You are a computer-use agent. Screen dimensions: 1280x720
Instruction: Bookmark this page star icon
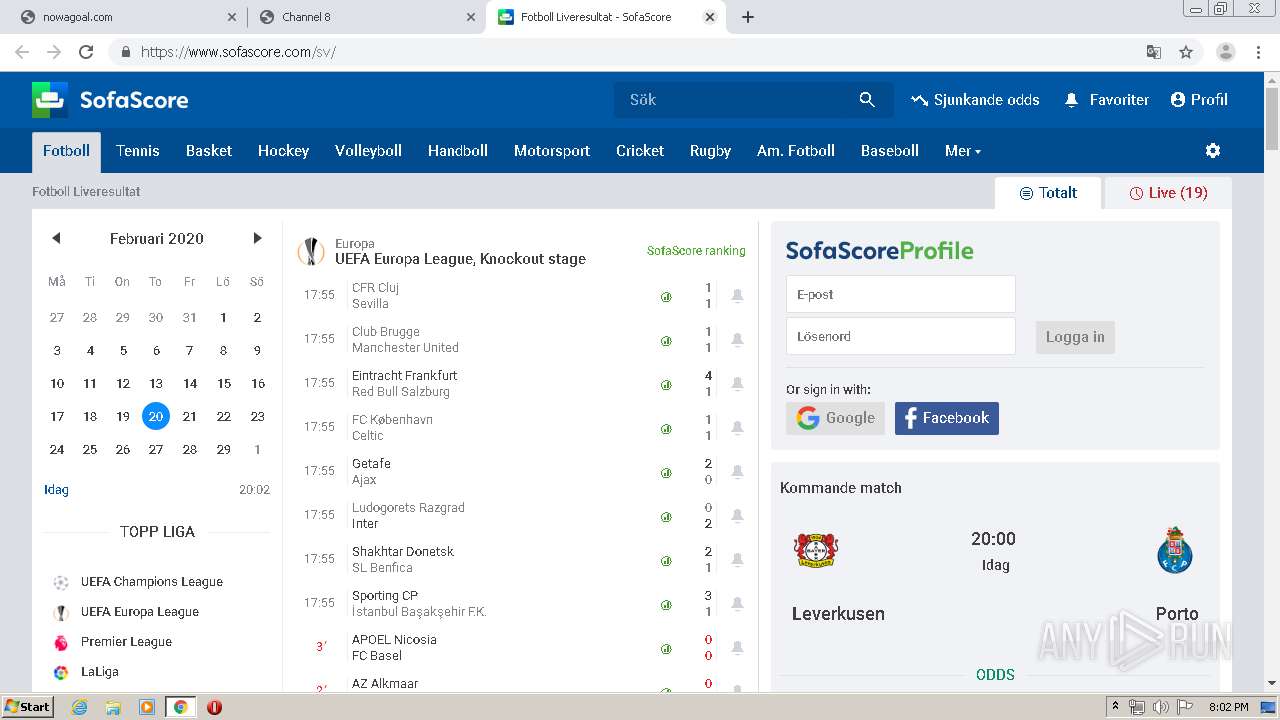point(1186,52)
